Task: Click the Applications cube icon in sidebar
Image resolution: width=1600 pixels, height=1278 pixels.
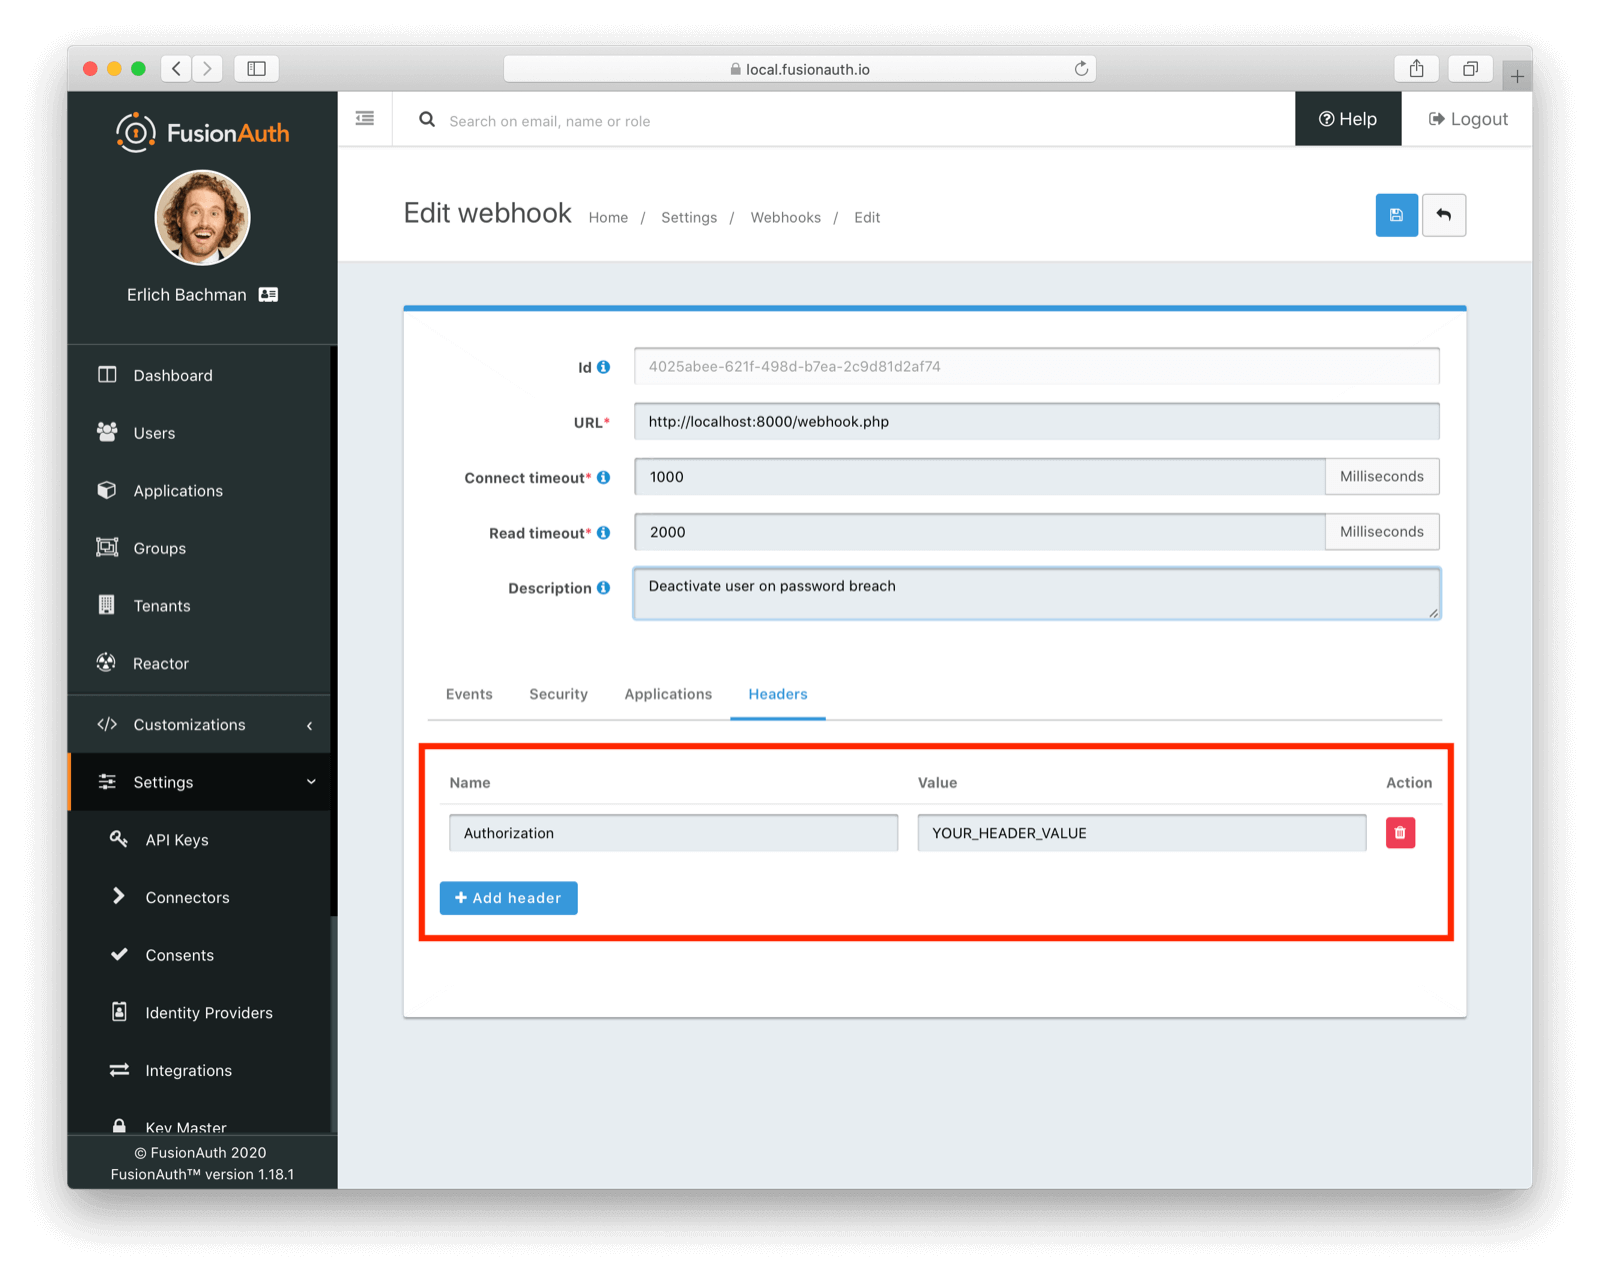Action: click(107, 490)
